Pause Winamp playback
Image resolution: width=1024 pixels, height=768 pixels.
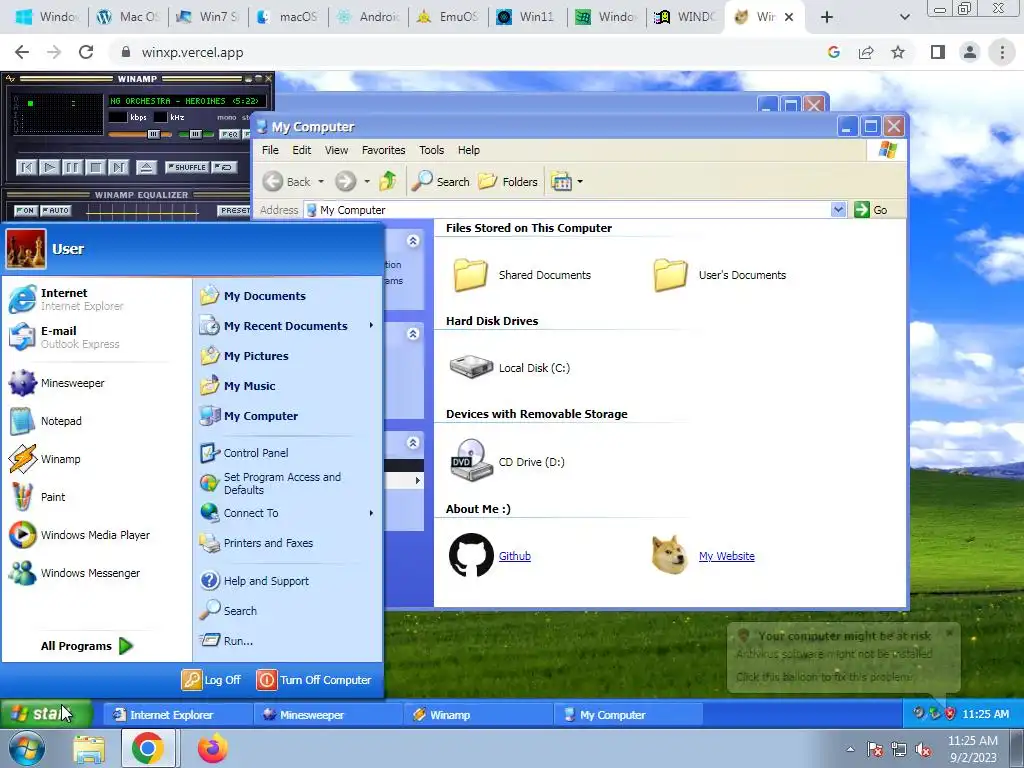[72, 168]
